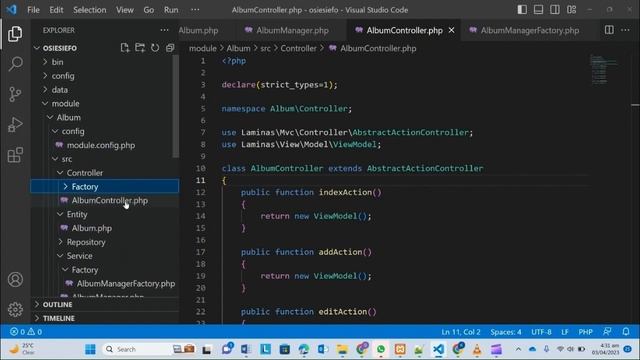This screenshot has height=360, width=640.
Task: Show more menu bar items (ellipsis)
Action: tap(195, 10)
